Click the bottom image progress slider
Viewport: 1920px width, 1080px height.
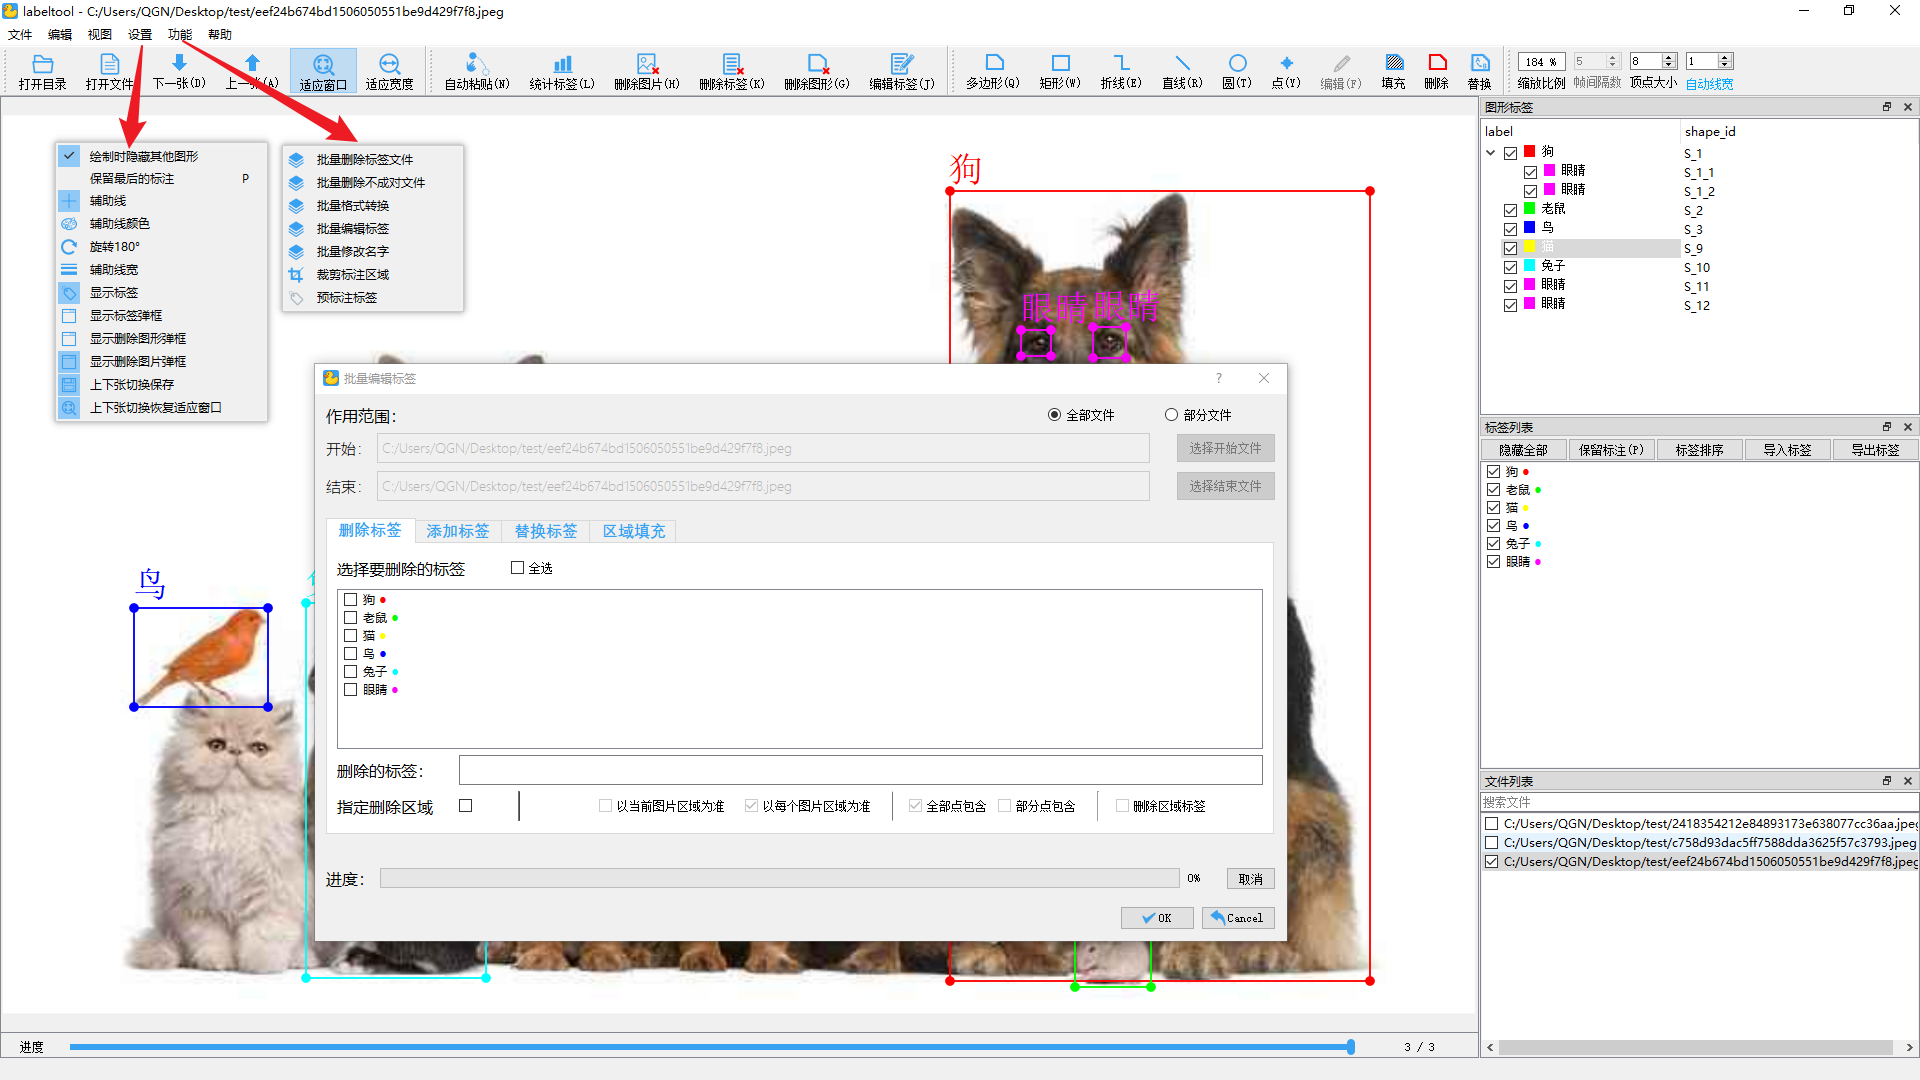click(x=710, y=1047)
